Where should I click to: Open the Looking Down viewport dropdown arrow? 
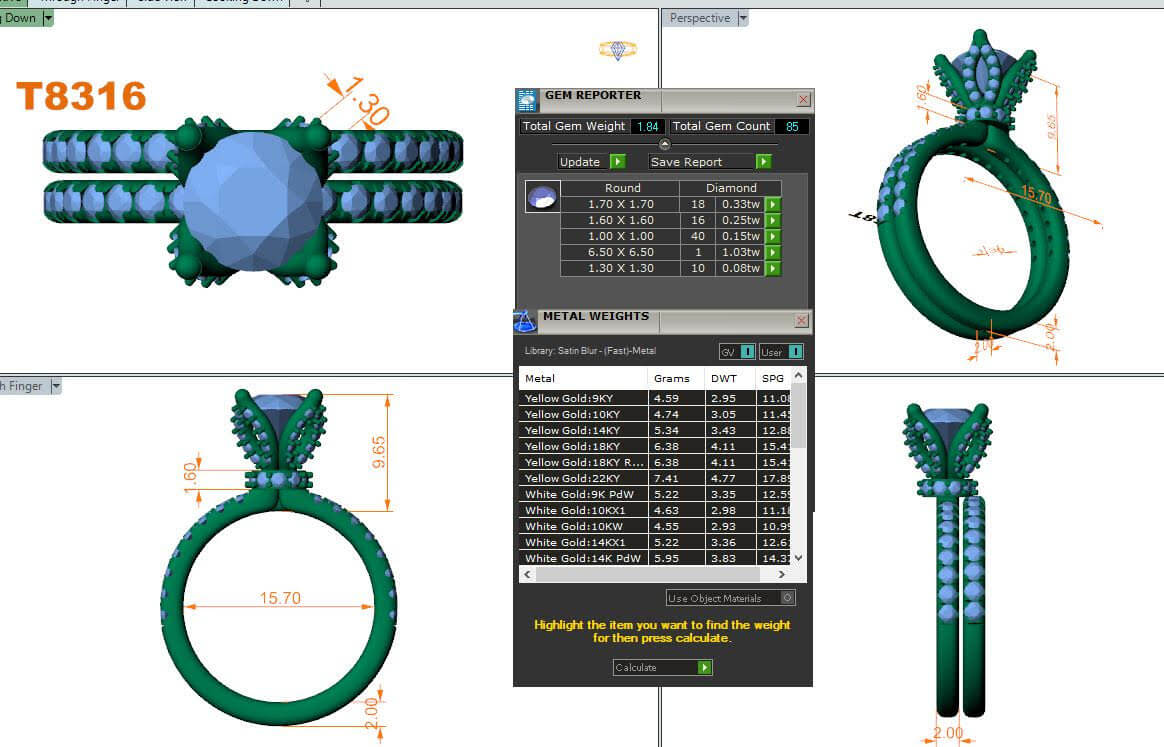tap(48, 18)
